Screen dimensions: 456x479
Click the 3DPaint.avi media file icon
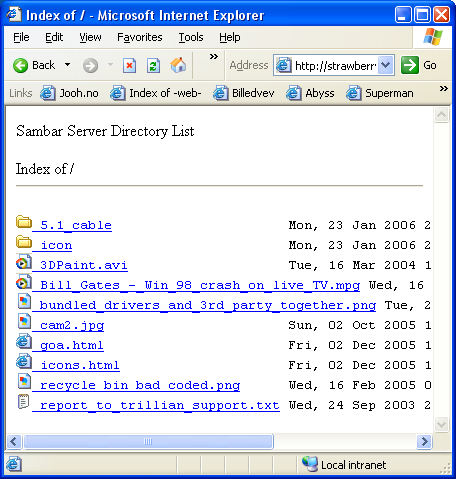[x=24, y=262]
